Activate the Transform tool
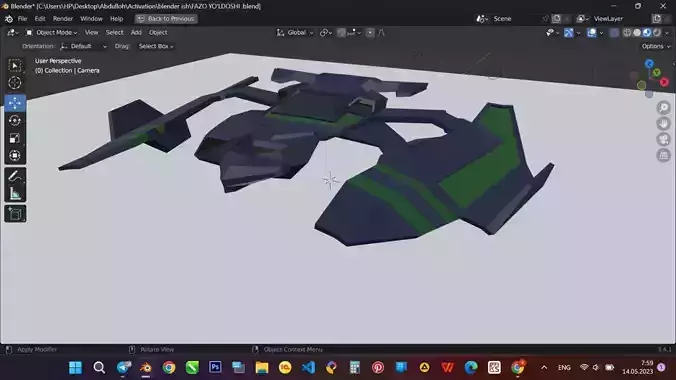This screenshot has width=676, height=380. pyautogui.click(x=15, y=155)
